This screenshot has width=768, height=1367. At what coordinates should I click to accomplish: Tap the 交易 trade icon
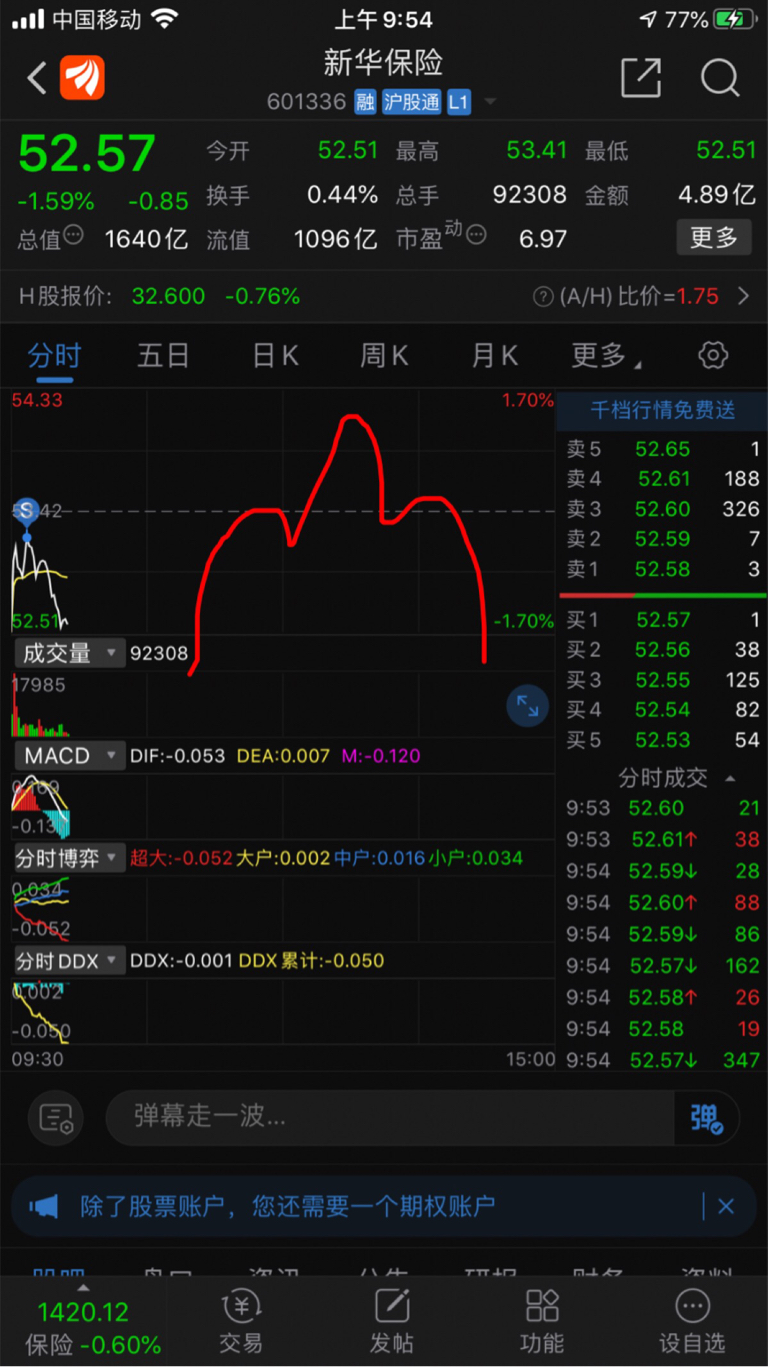(240, 1320)
